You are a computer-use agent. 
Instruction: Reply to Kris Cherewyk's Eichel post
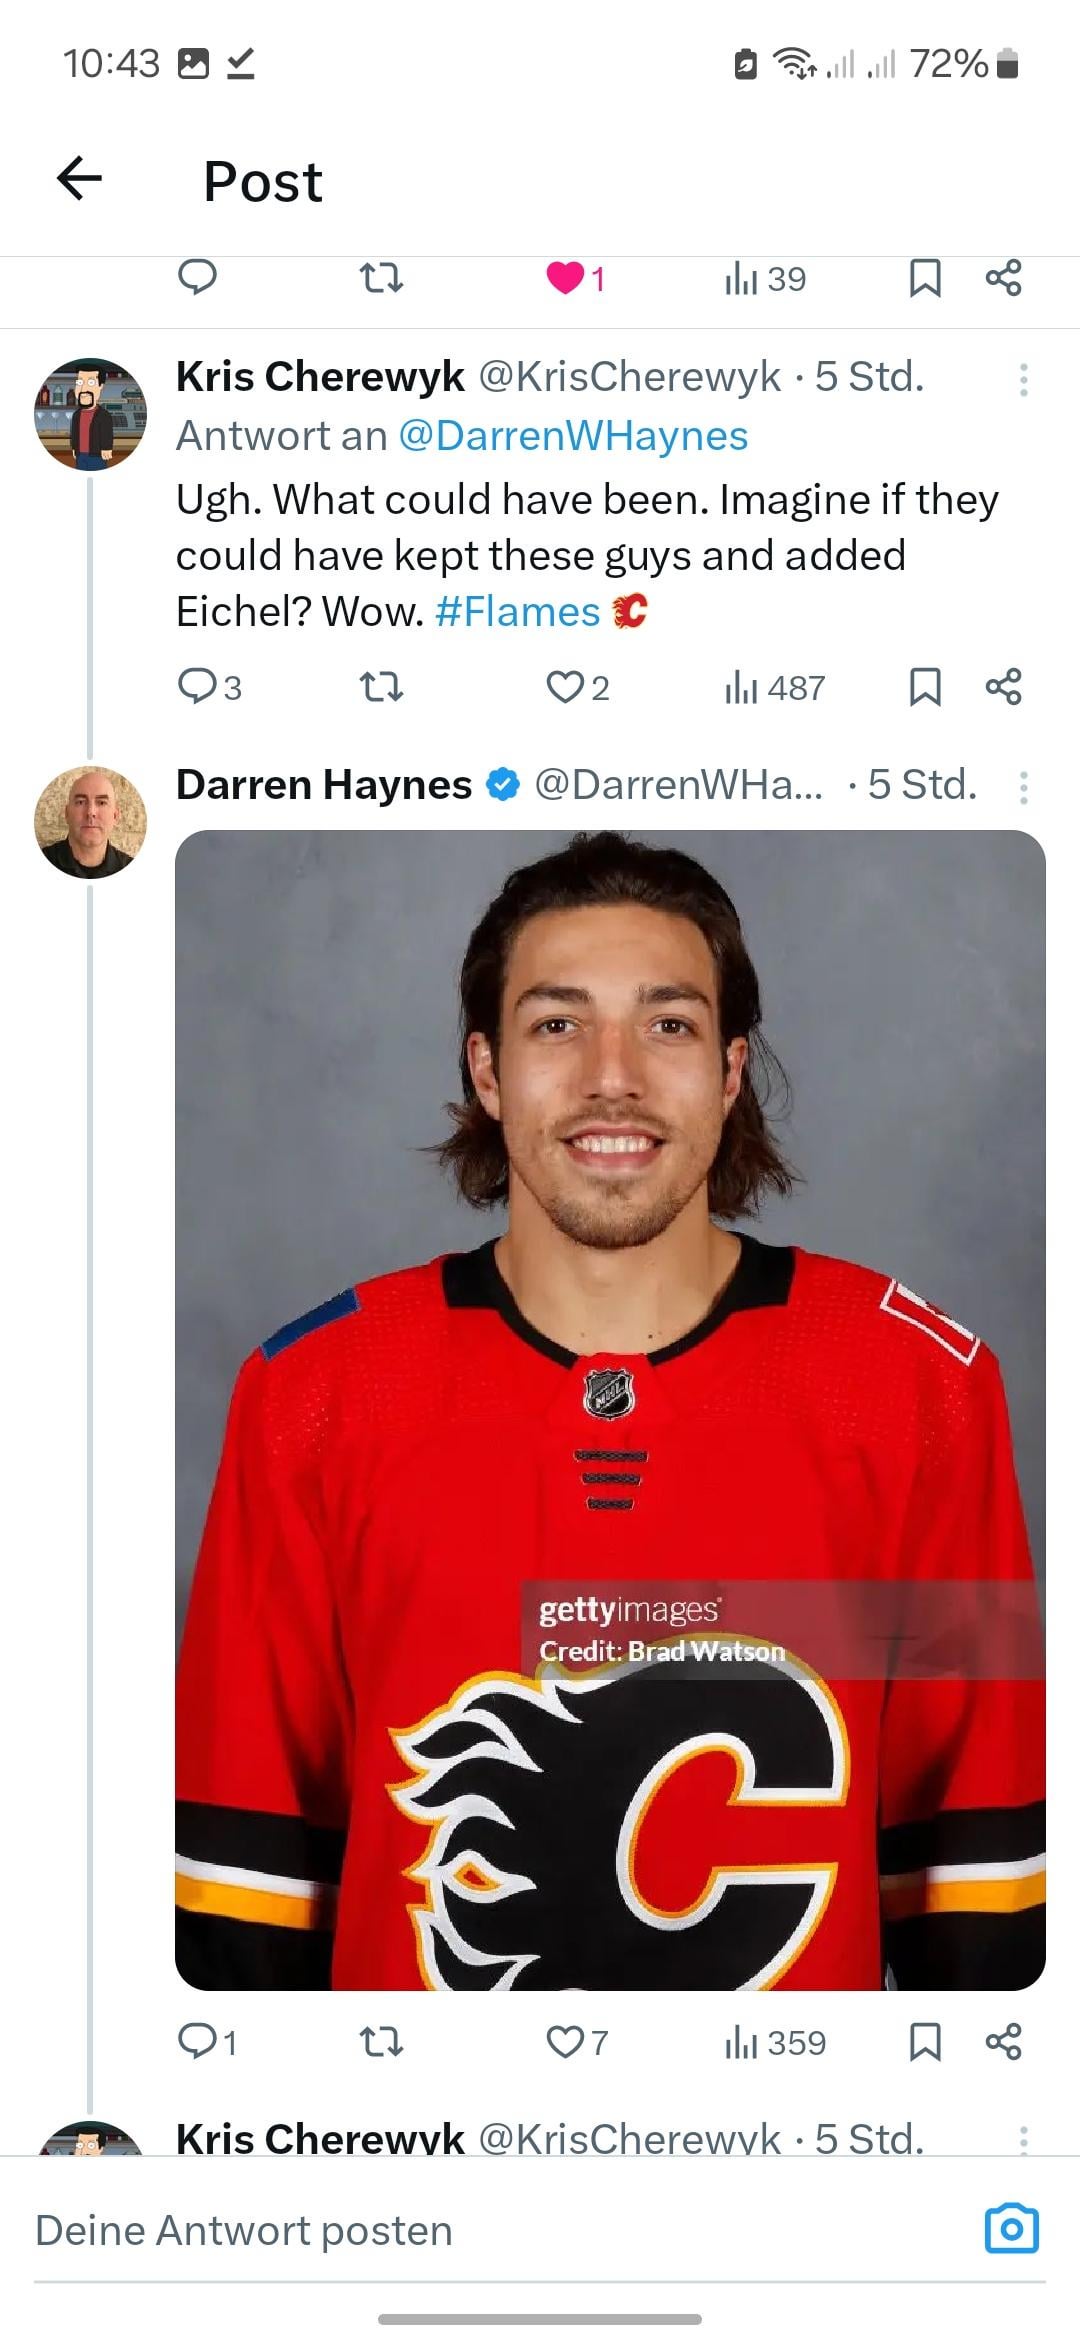[197, 687]
